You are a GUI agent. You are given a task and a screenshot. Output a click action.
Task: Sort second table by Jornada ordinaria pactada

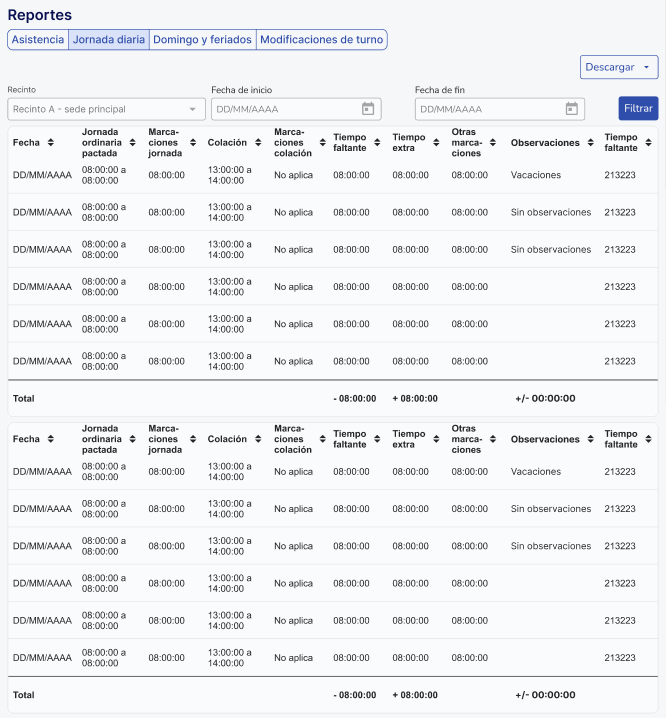(133, 440)
